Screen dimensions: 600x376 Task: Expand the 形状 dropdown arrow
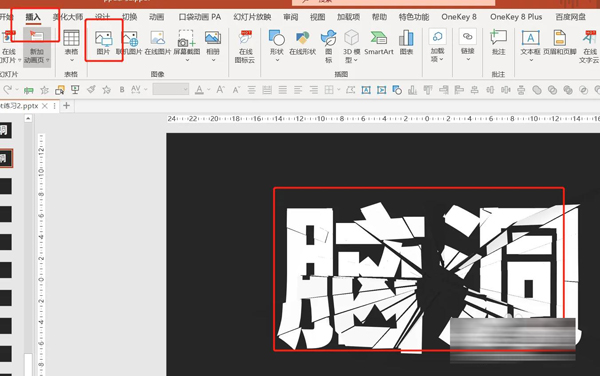point(277,60)
